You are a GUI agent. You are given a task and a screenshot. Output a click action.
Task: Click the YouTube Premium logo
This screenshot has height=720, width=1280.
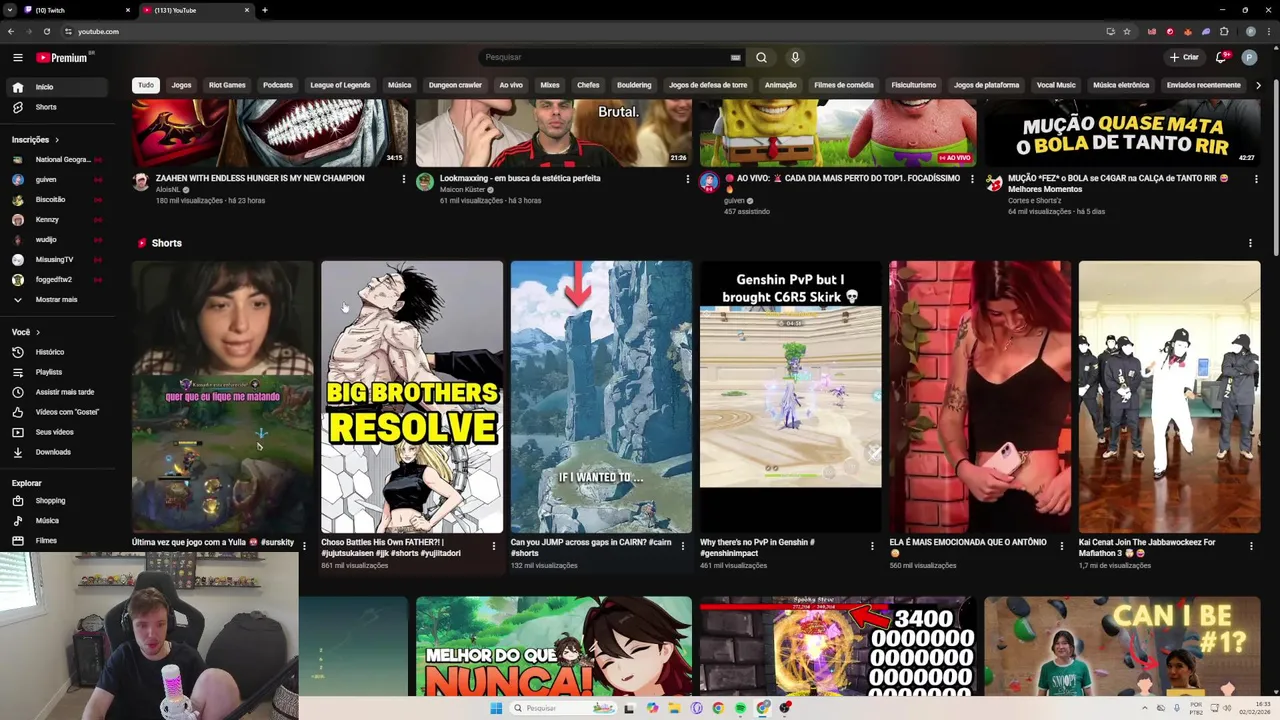tap(64, 57)
